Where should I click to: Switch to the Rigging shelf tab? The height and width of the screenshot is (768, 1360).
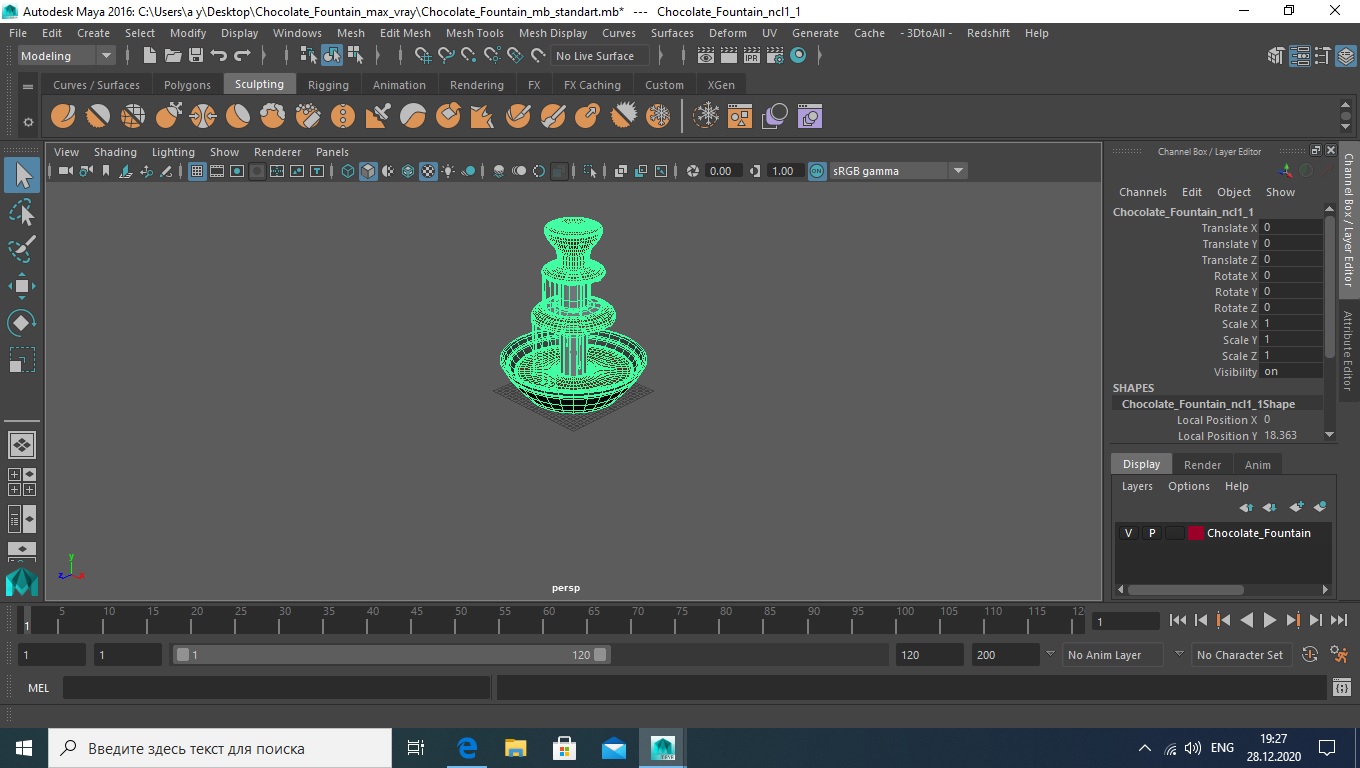click(x=328, y=85)
